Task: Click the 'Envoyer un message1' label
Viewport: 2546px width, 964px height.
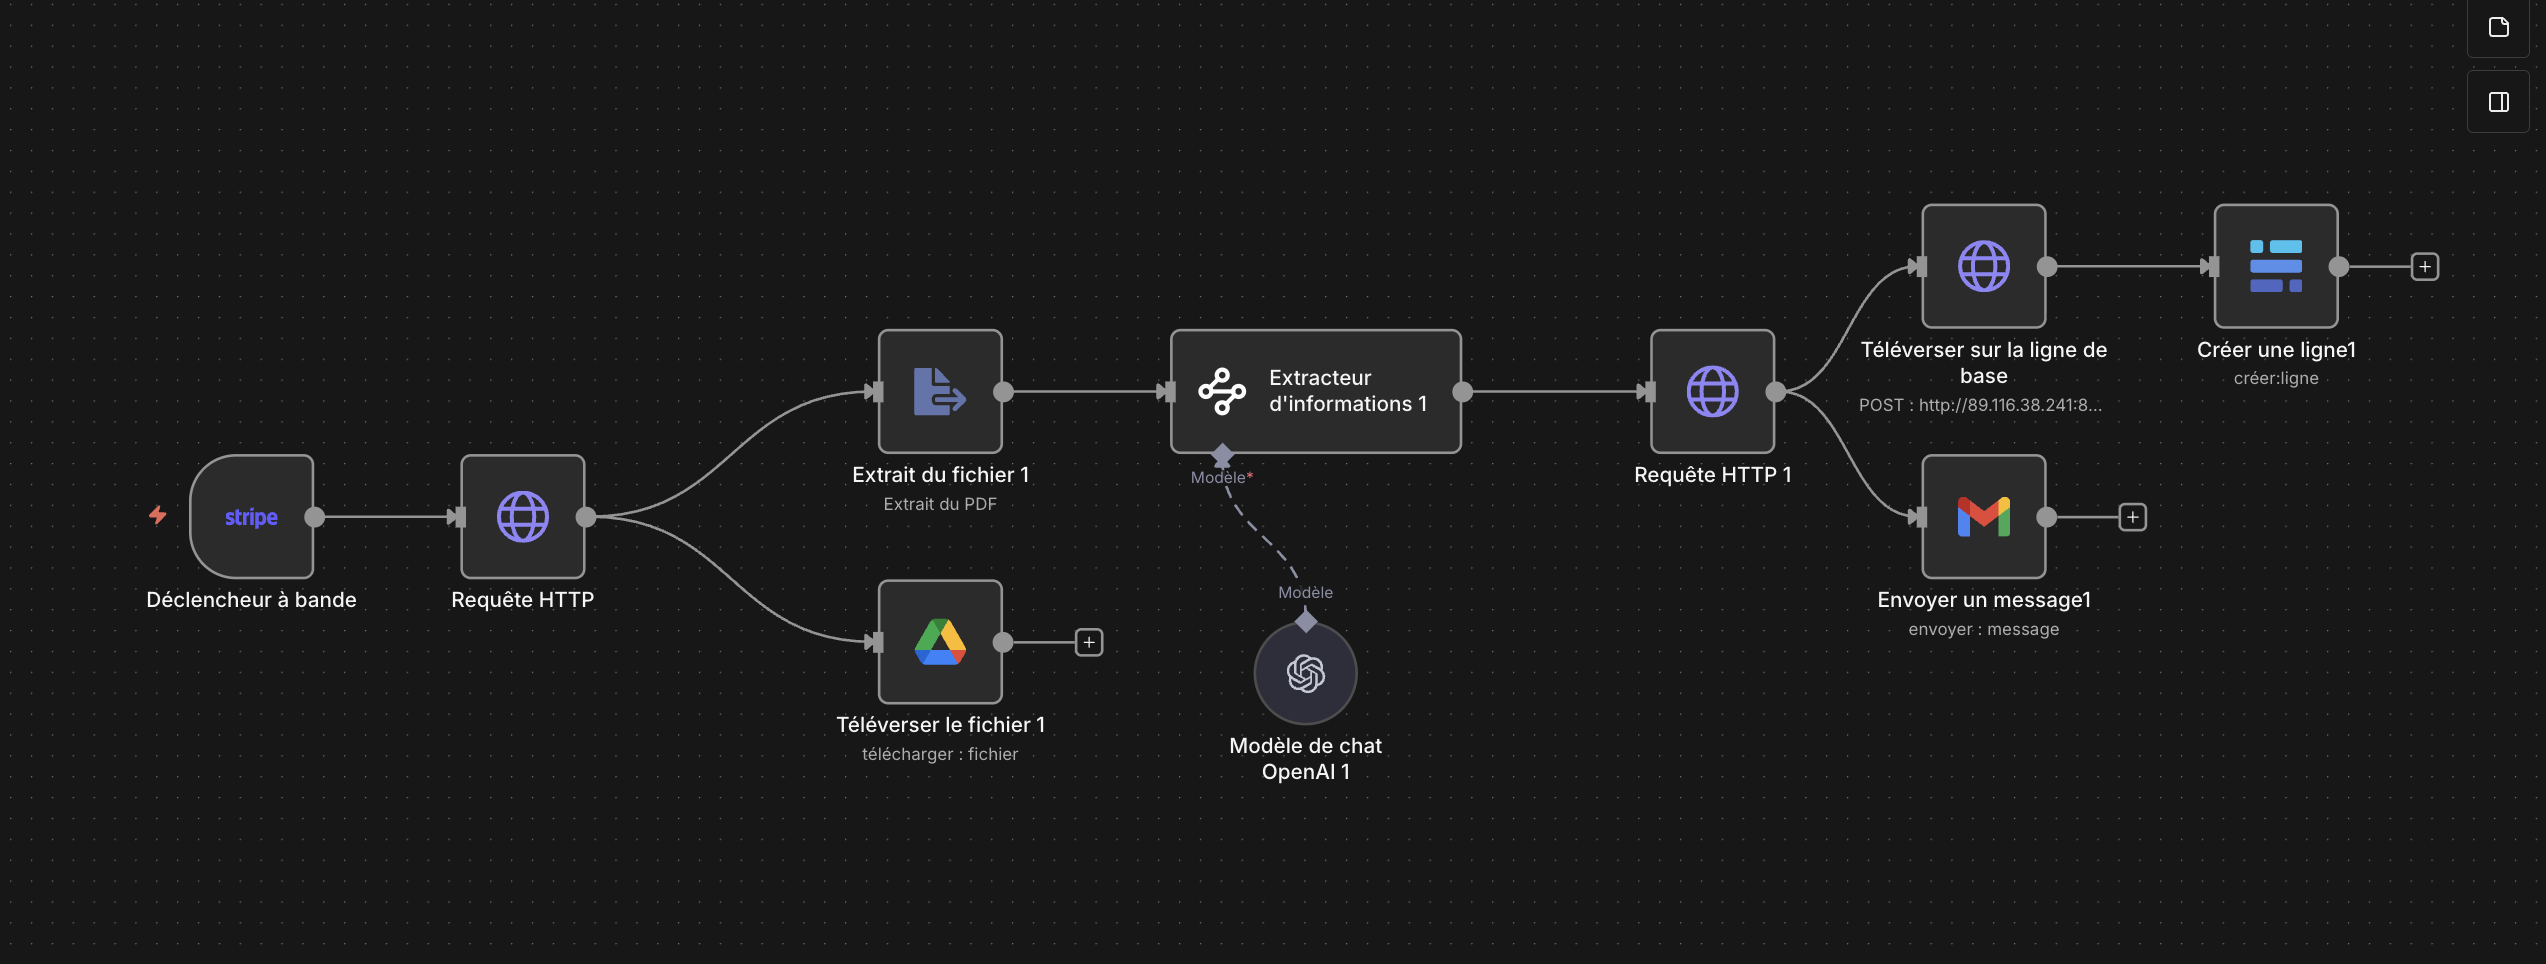Action: (1984, 600)
